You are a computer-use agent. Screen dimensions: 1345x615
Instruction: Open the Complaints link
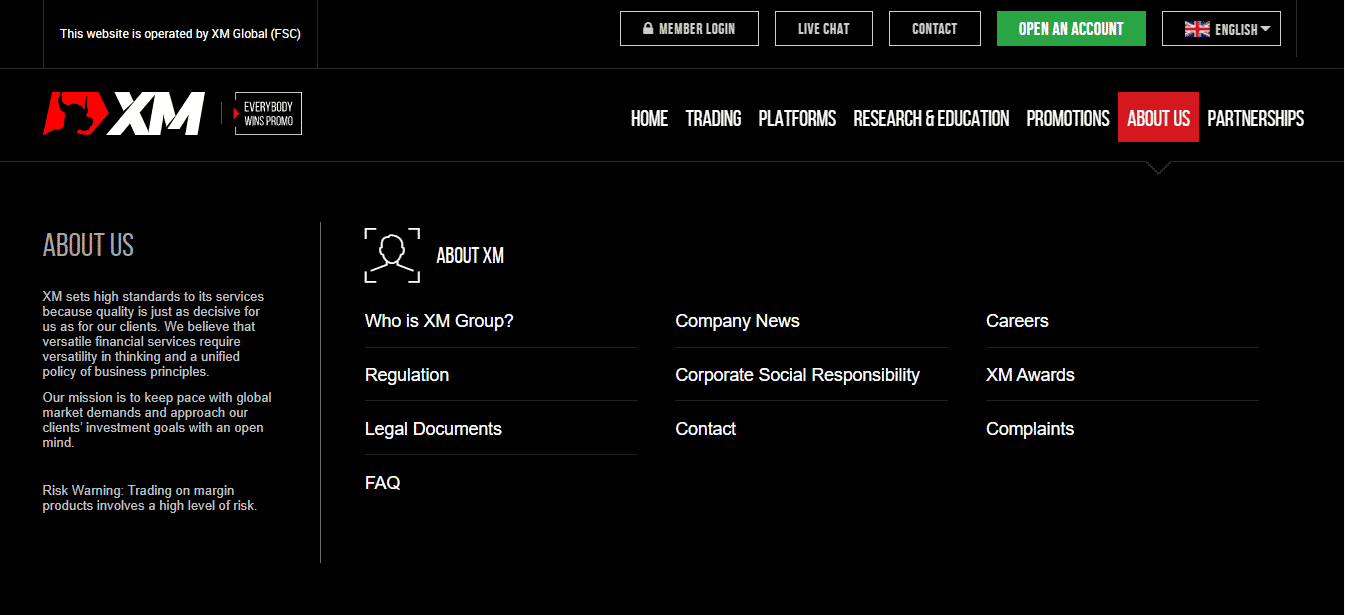tap(1030, 429)
